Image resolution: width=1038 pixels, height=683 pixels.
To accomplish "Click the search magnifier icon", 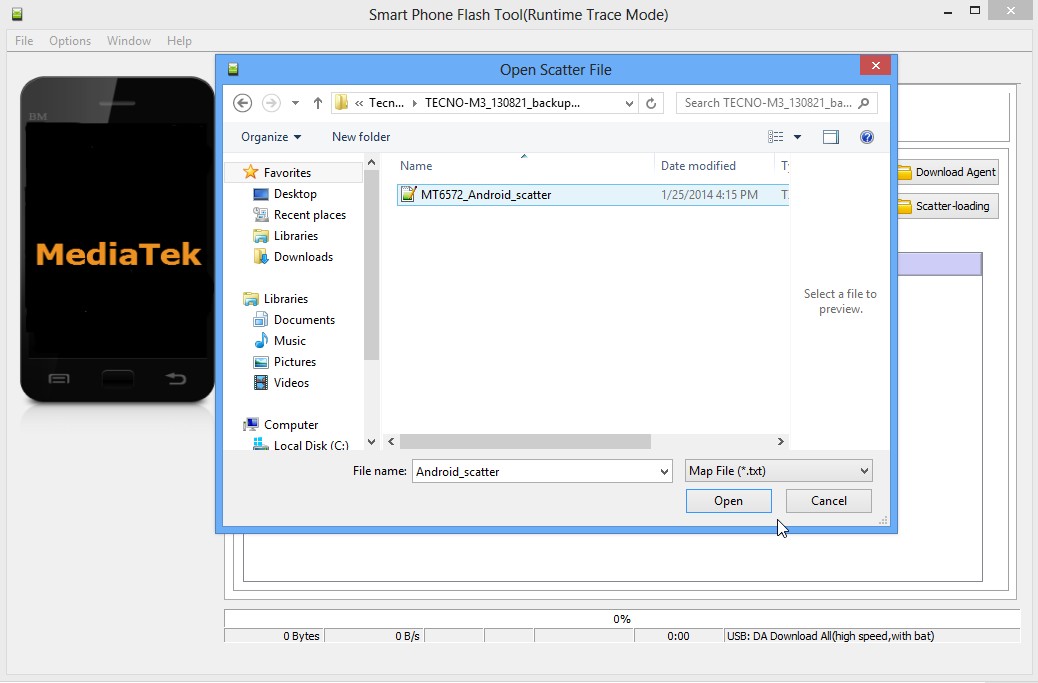I will click(862, 102).
